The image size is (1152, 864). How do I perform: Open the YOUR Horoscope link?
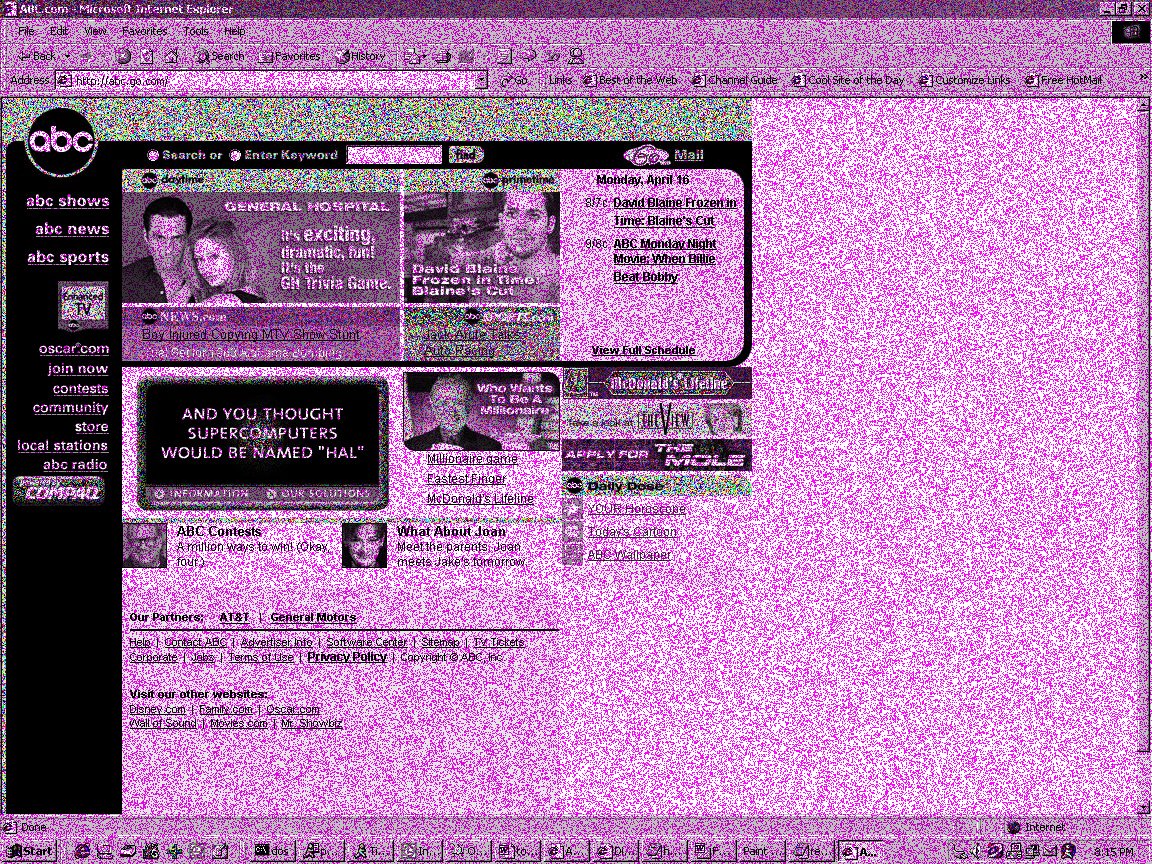point(636,508)
